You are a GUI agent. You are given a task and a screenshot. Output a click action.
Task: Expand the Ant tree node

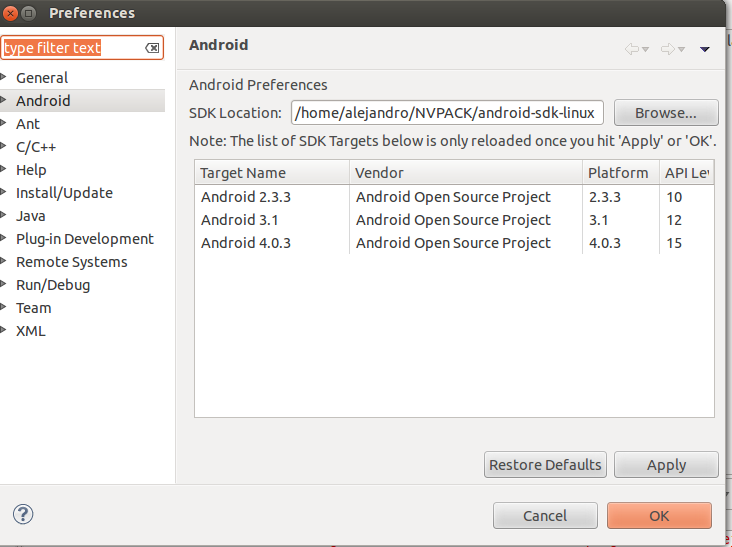[x=4, y=123]
